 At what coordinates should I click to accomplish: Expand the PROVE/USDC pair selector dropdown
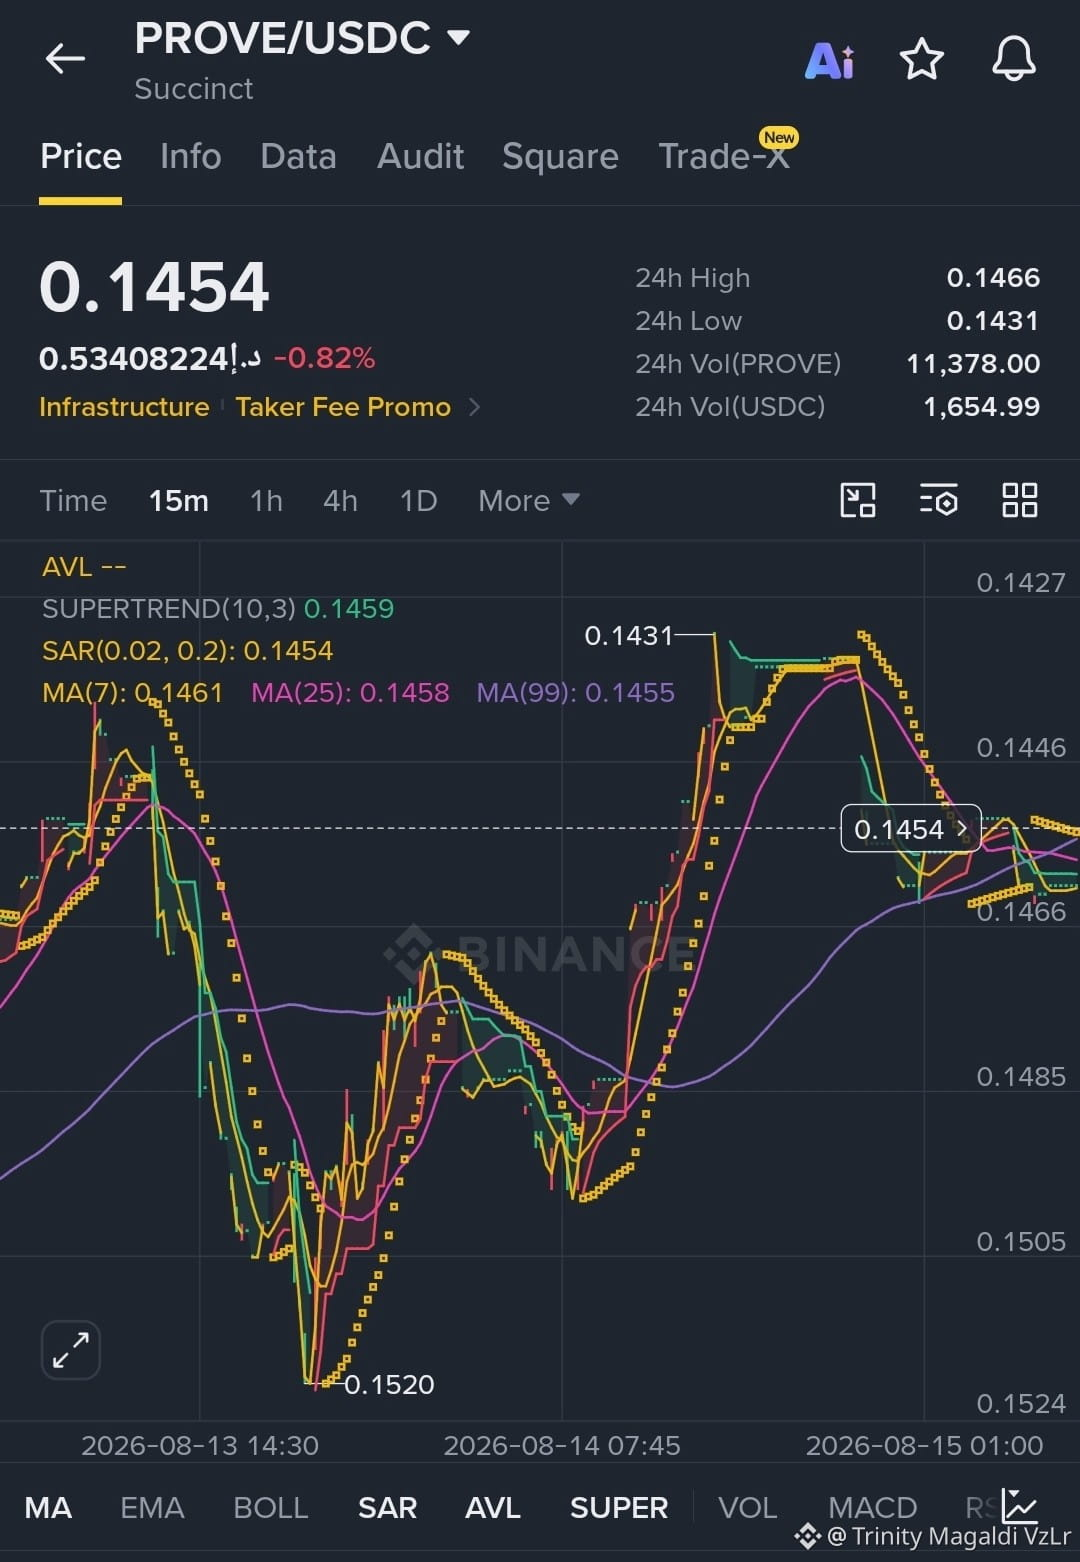[x=458, y=38]
